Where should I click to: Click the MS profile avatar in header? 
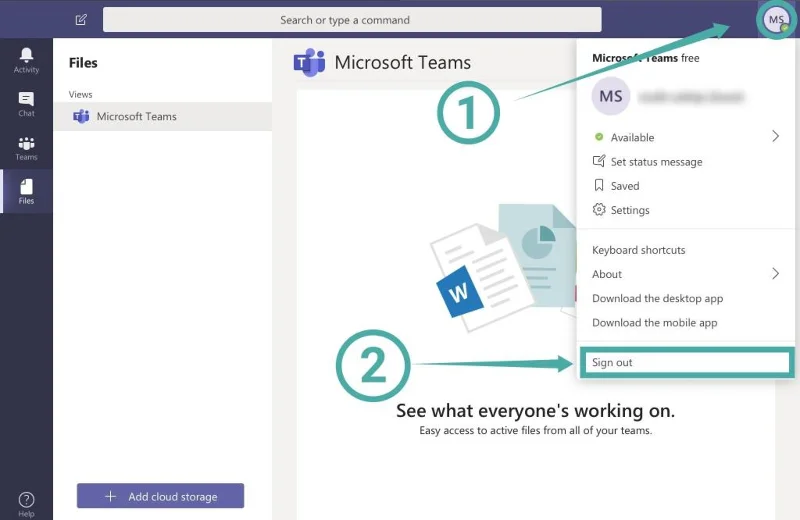click(x=776, y=20)
